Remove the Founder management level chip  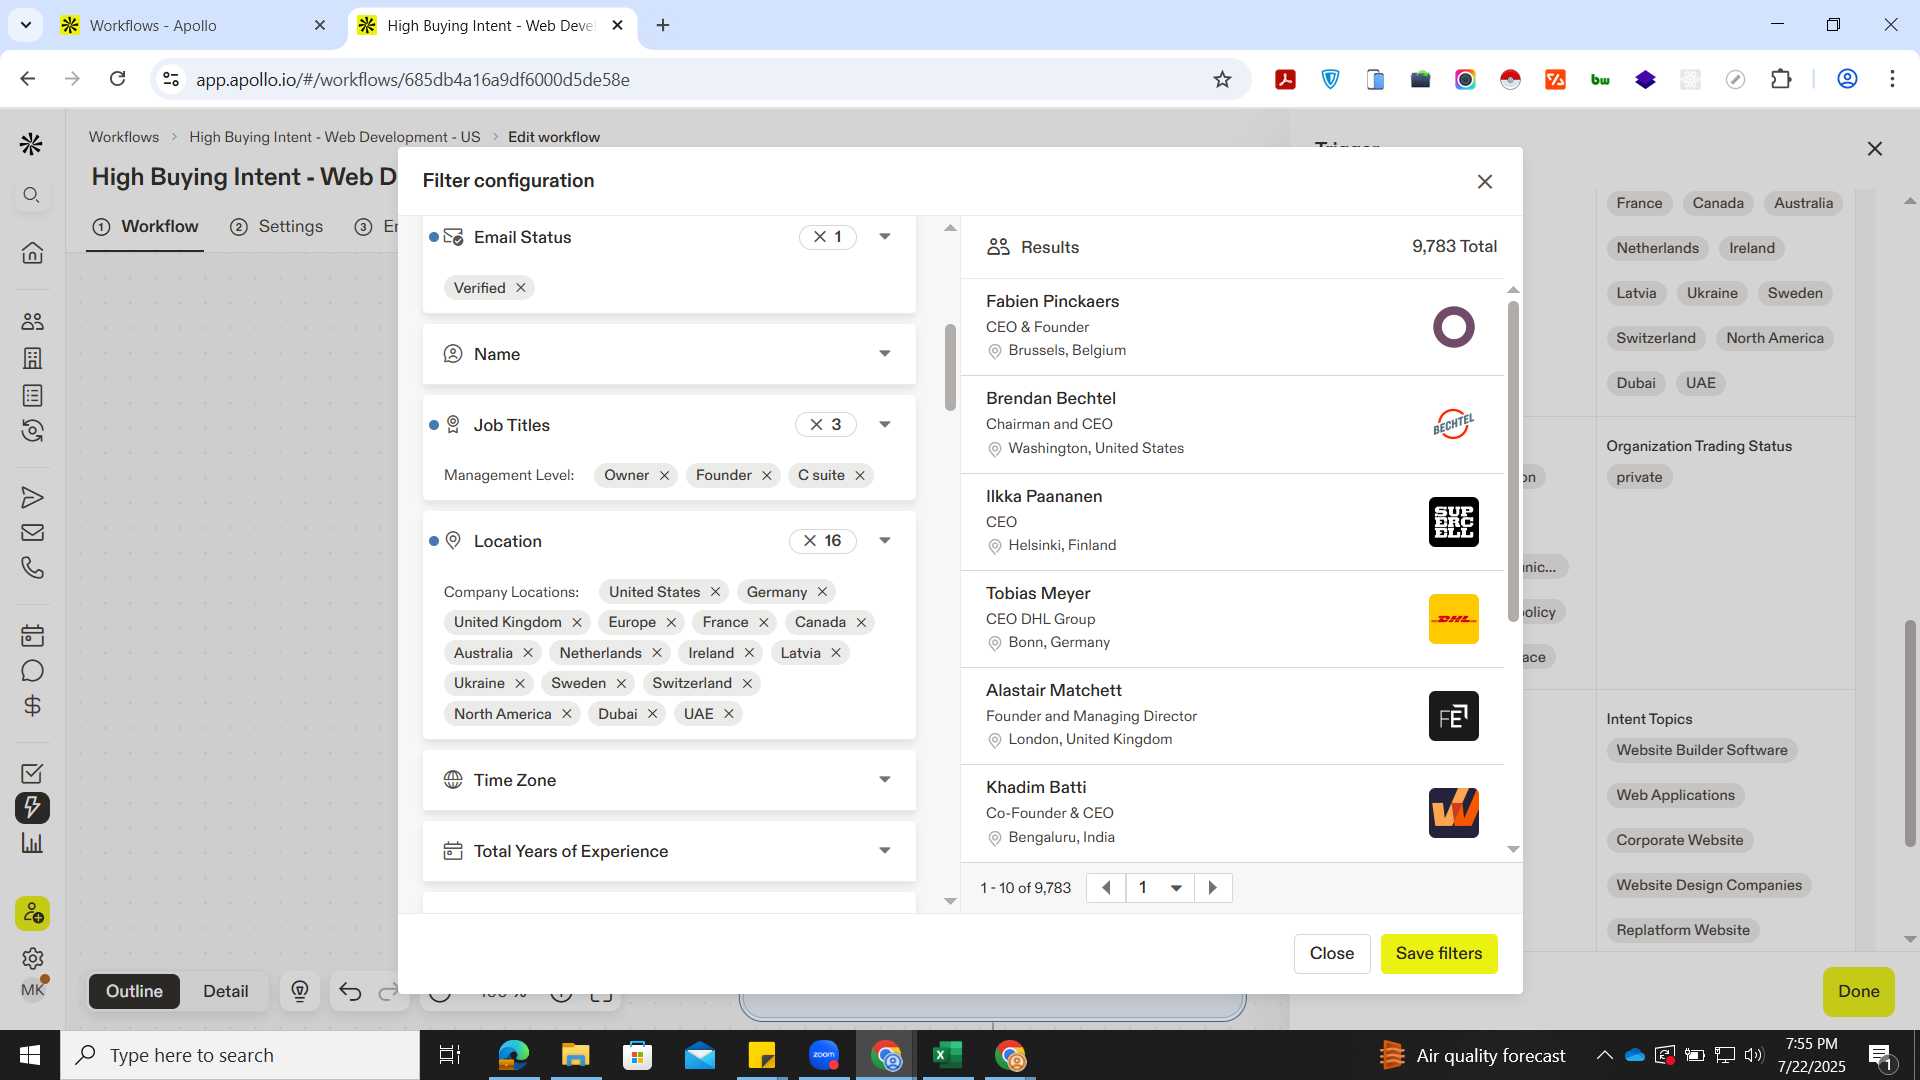tap(767, 475)
